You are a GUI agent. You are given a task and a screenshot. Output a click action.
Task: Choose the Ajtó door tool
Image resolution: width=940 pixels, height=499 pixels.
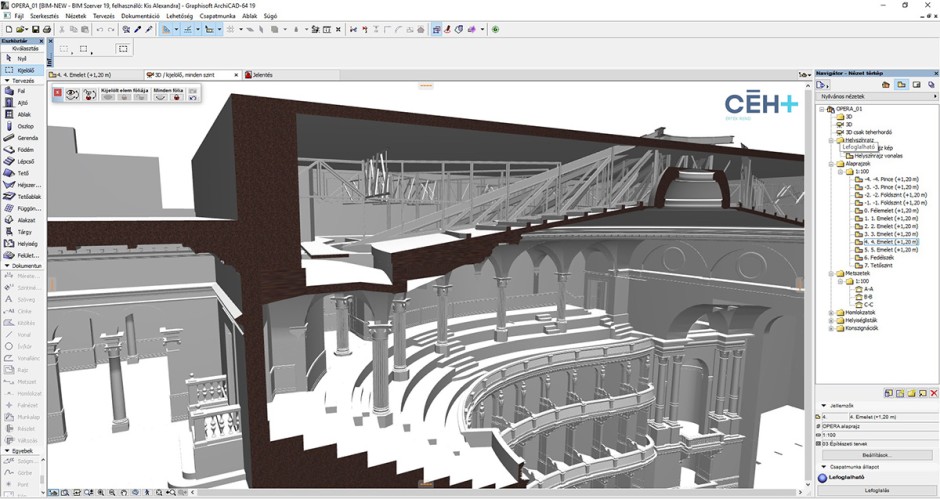coord(21,103)
